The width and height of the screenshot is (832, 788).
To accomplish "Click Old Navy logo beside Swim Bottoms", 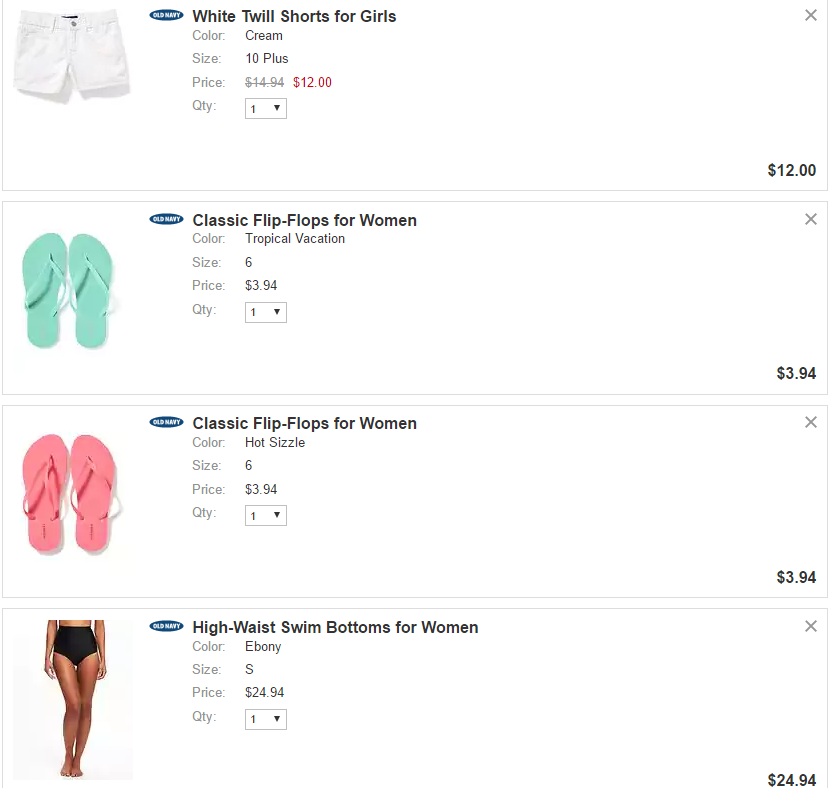I will click(x=166, y=626).
